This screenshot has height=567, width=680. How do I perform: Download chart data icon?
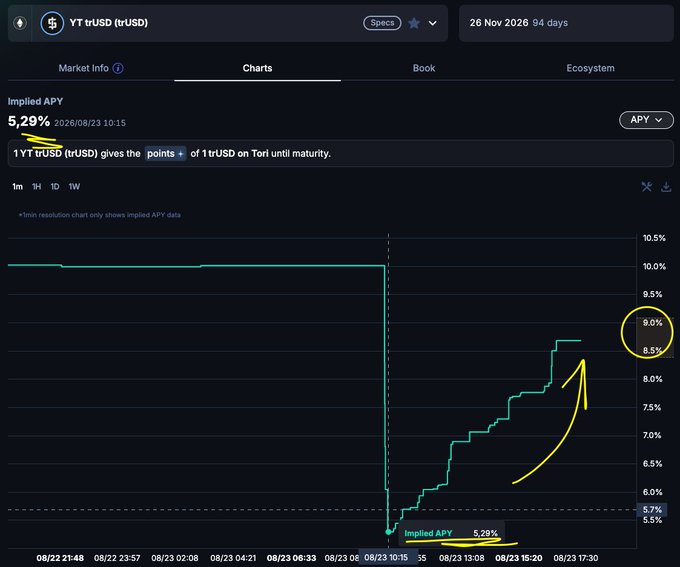coord(666,187)
